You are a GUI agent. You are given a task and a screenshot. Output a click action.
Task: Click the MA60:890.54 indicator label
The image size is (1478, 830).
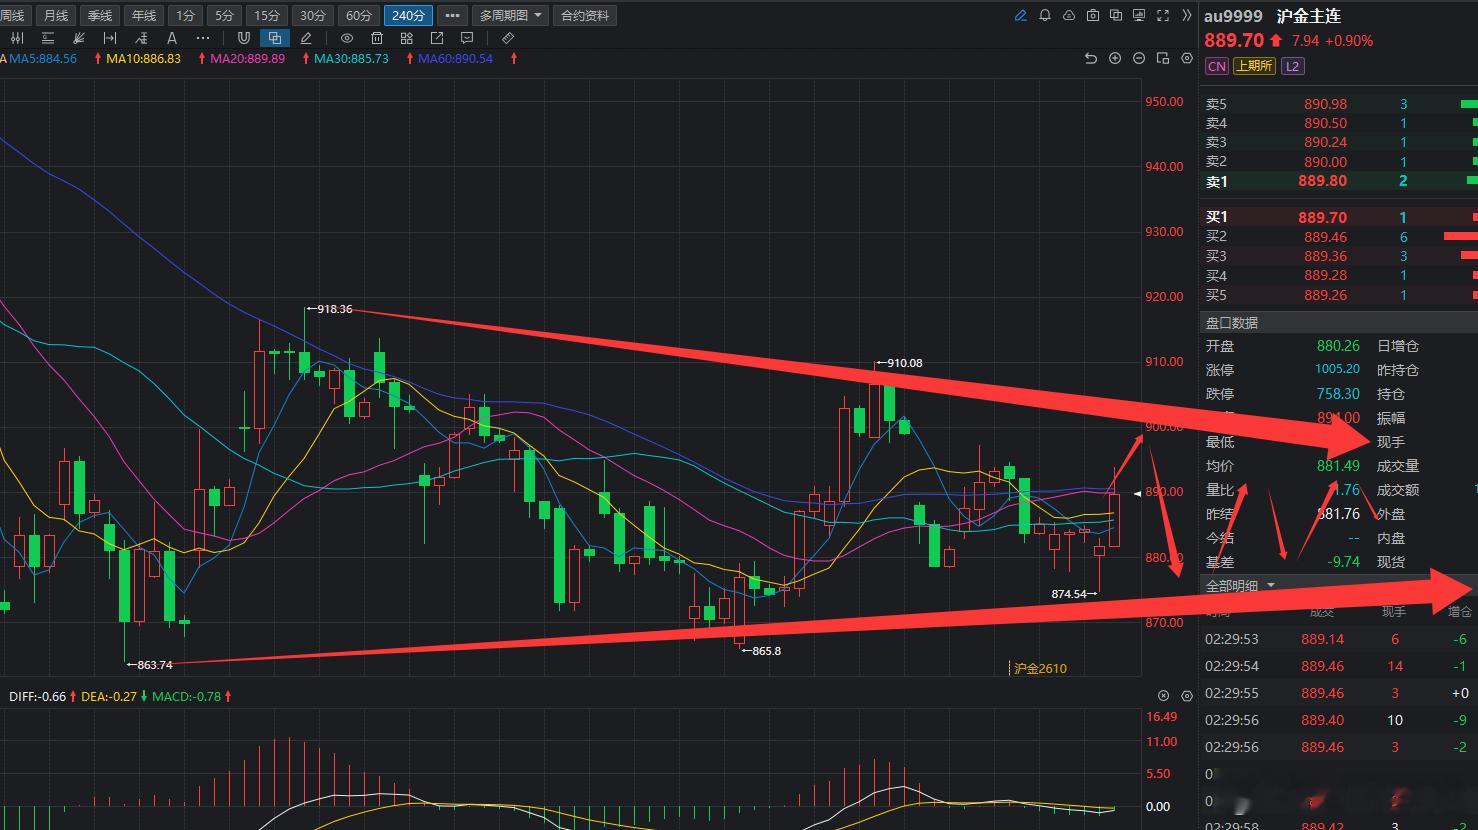(455, 59)
